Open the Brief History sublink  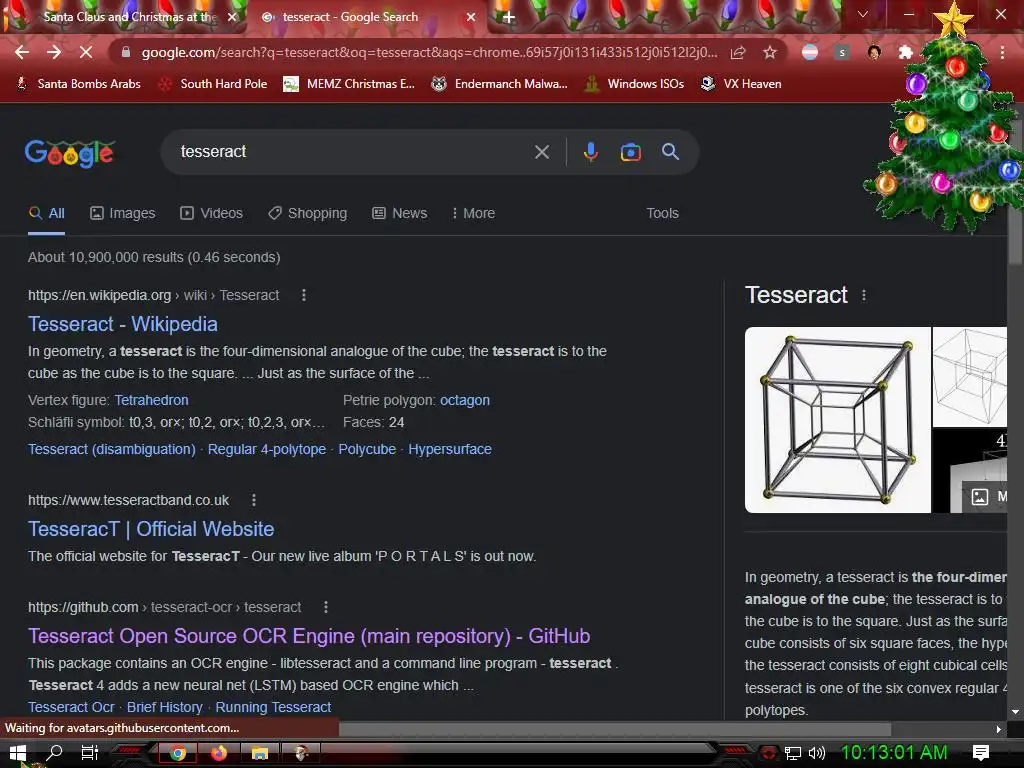[x=165, y=707]
